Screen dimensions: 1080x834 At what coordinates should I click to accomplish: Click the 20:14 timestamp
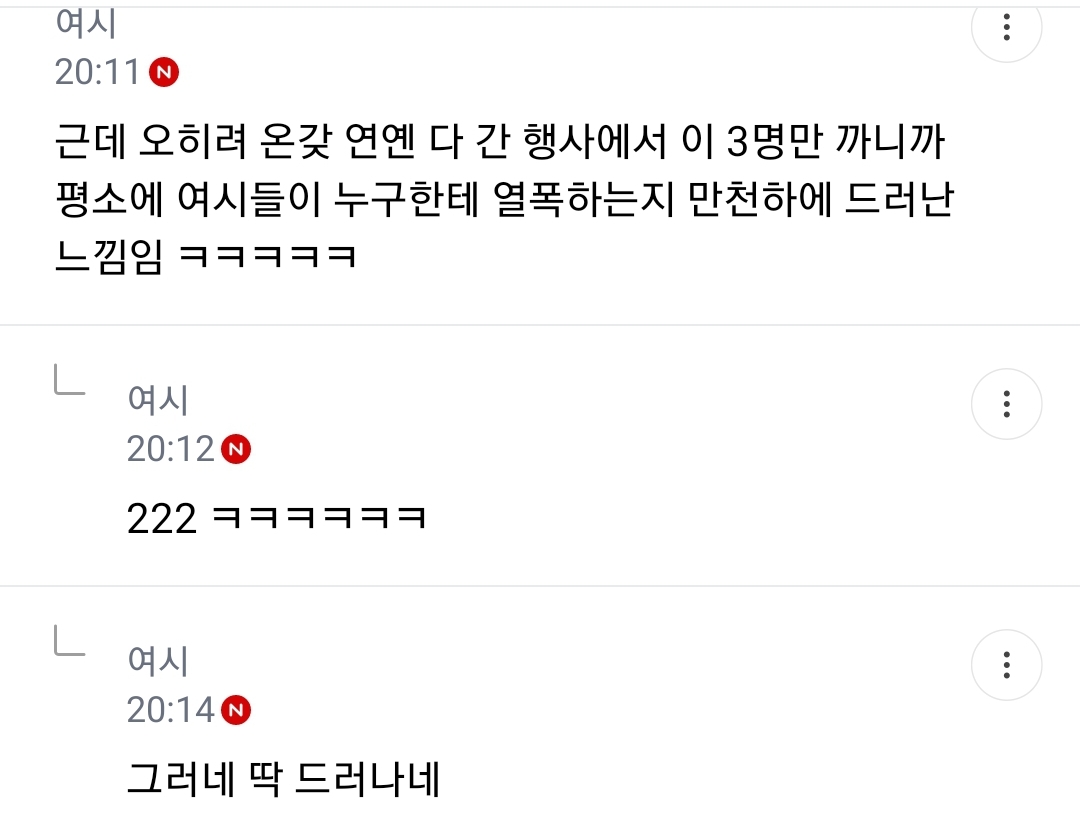tap(170, 710)
